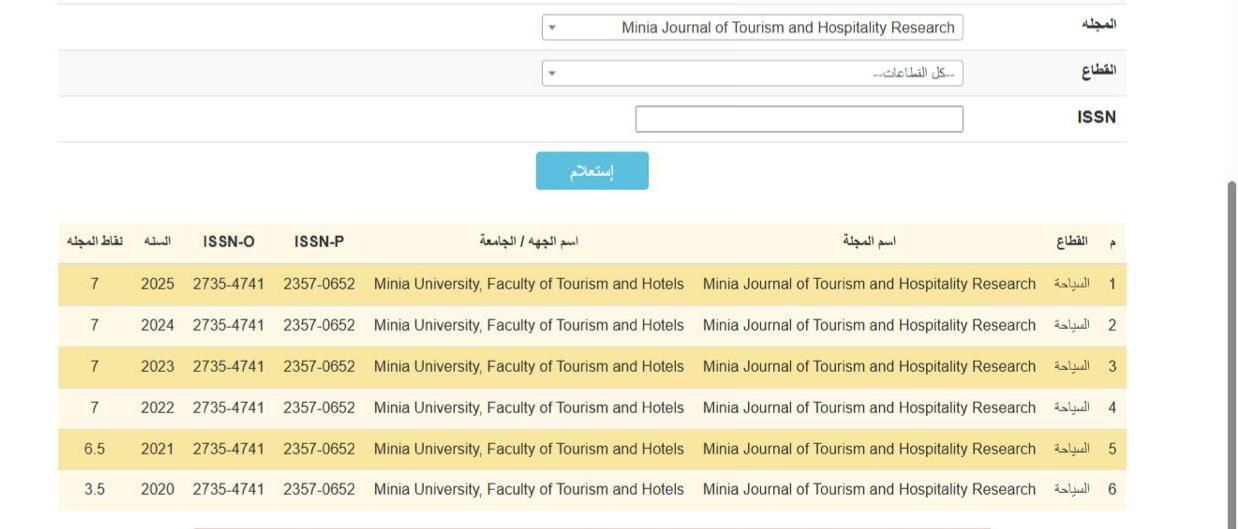Click the university name column header
The width and height of the screenshot is (1238, 529).
529,241
